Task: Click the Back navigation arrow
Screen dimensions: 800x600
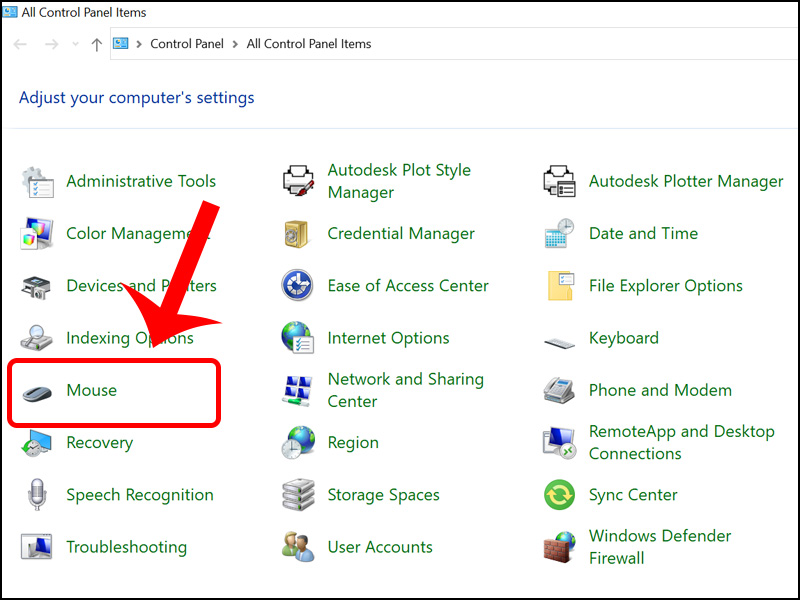Action: [x=21, y=44]
